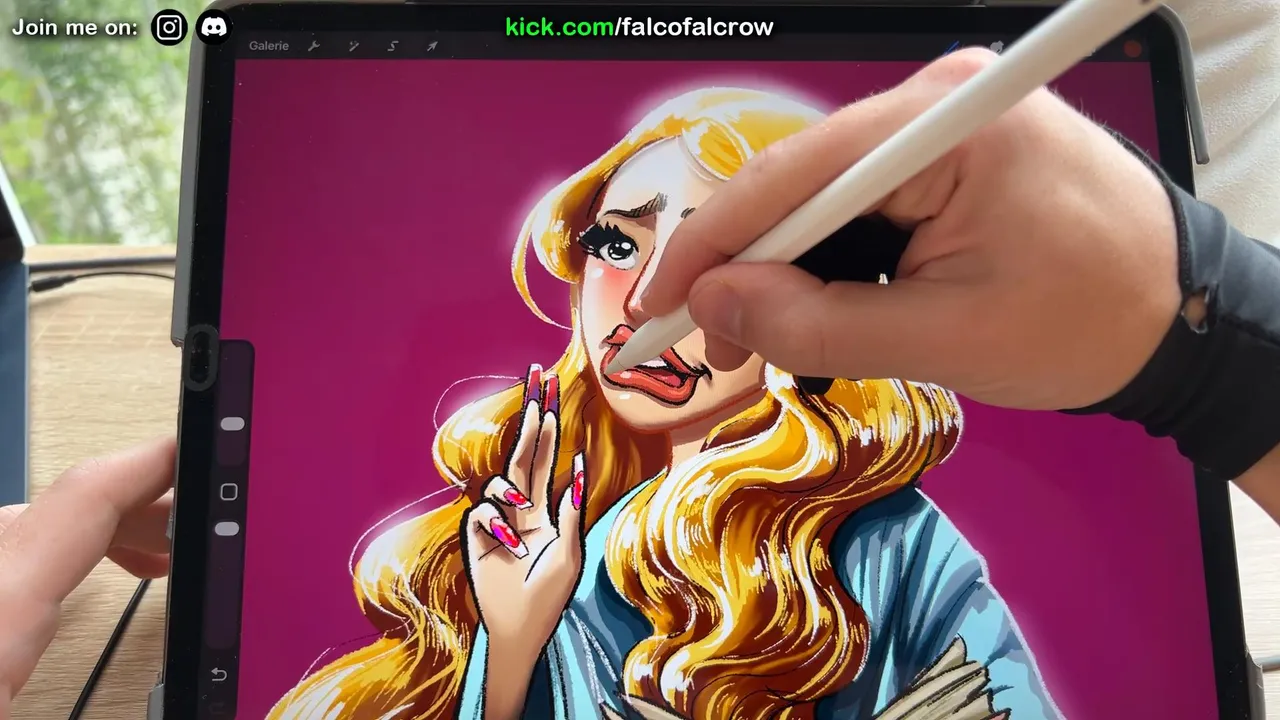Tap the square Modify button on sidebar
This screenshot has width=1280, height=720.
tap(229, 492)
